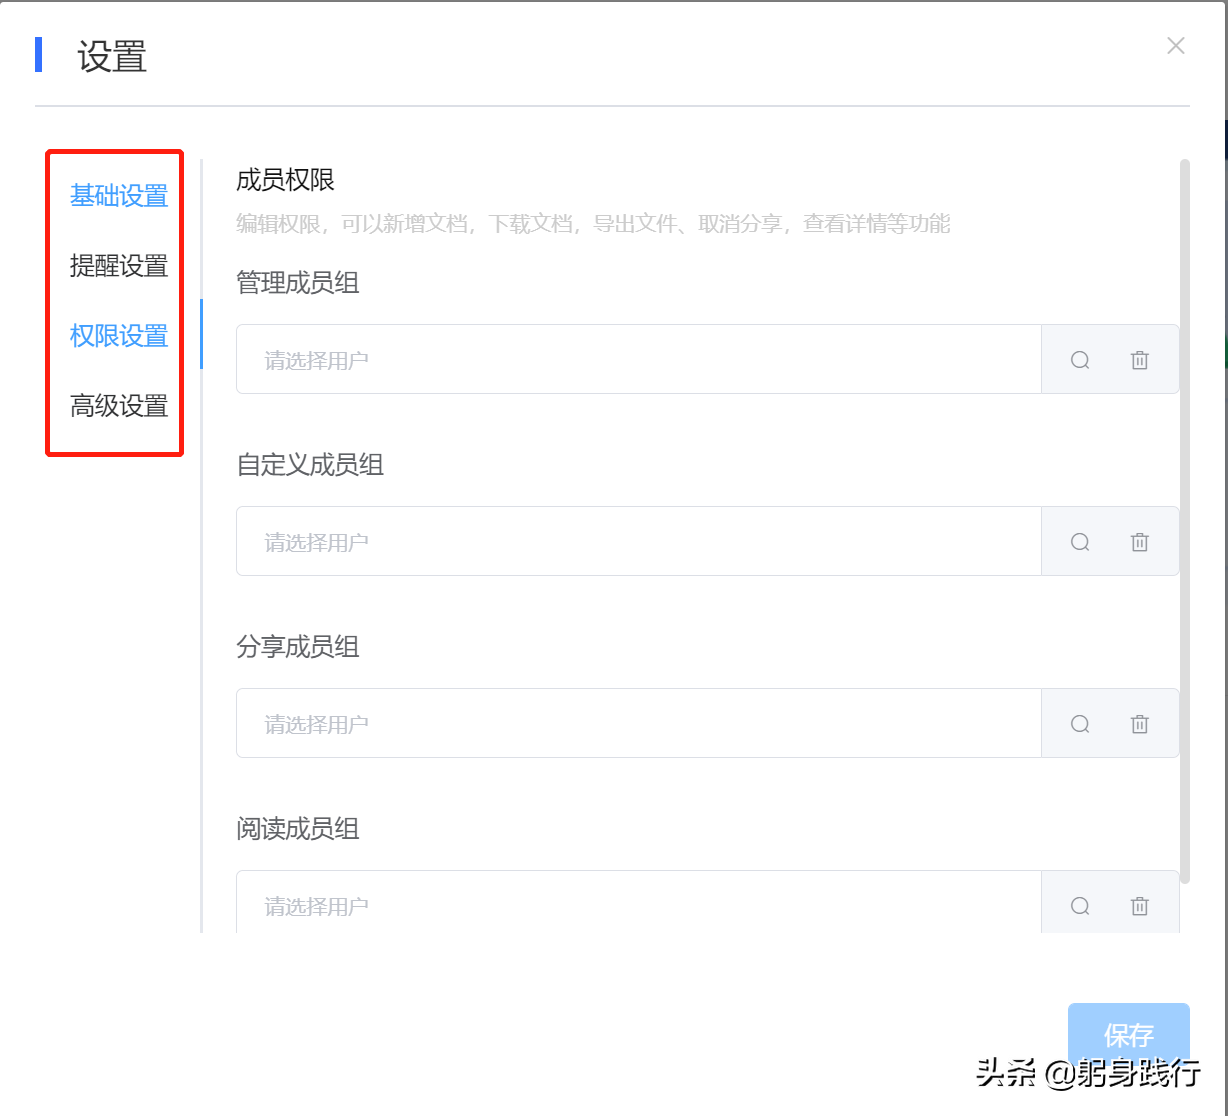
Task: Click trash icon for 阅读成员组
Action: (x=1139, y=906)
